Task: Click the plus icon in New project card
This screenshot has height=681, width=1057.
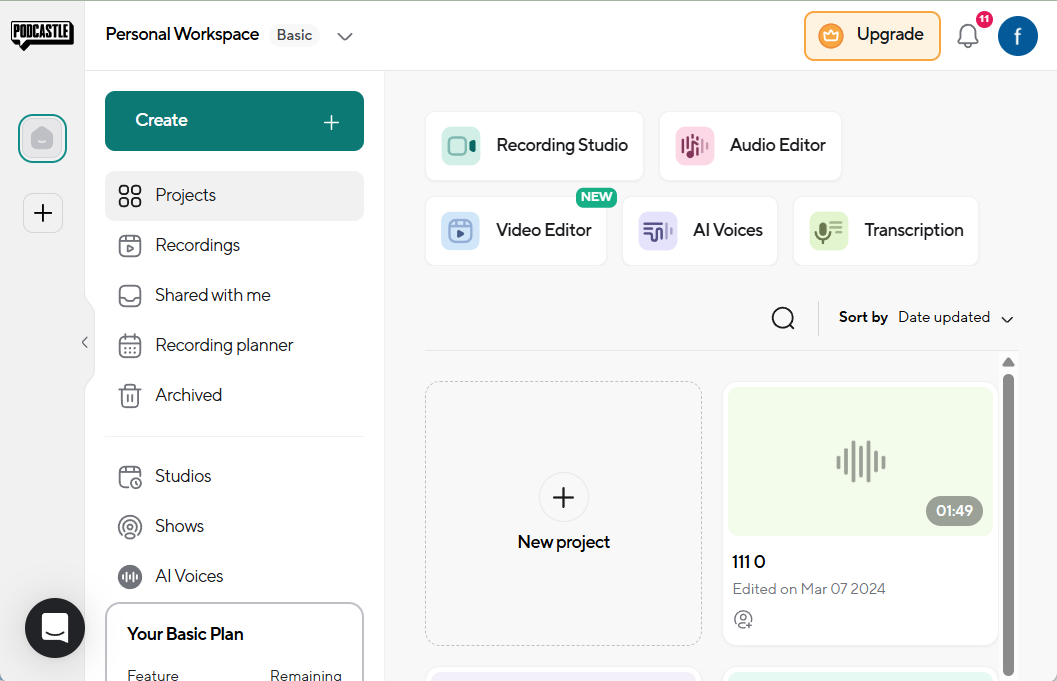Action: (564, 498)
